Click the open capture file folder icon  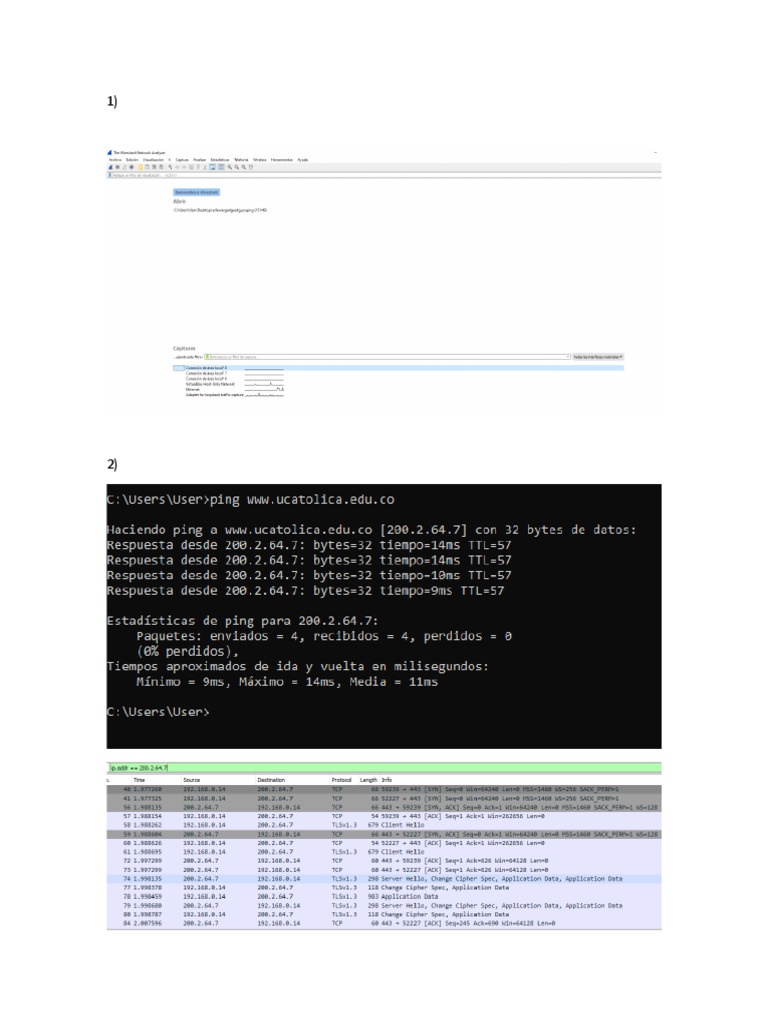click(x=140, y=167)
